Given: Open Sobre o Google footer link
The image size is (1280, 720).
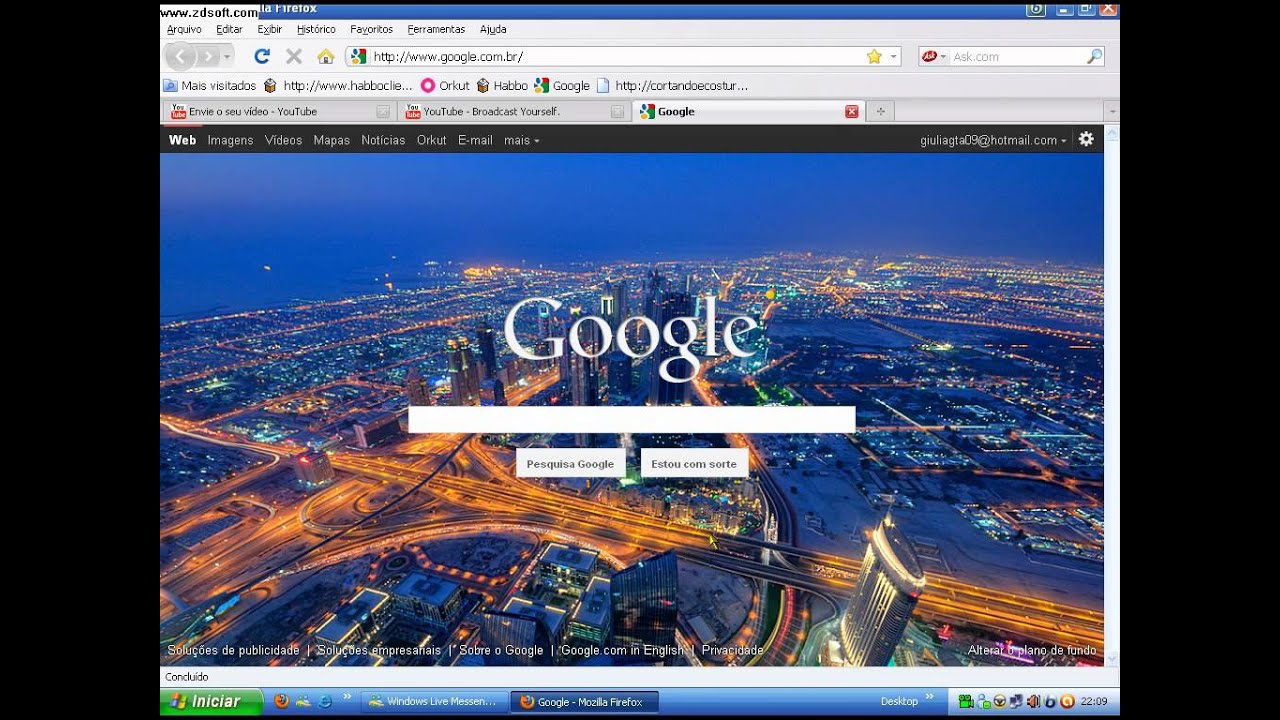Looking at the screenshot, I should [x=501, y=650].
